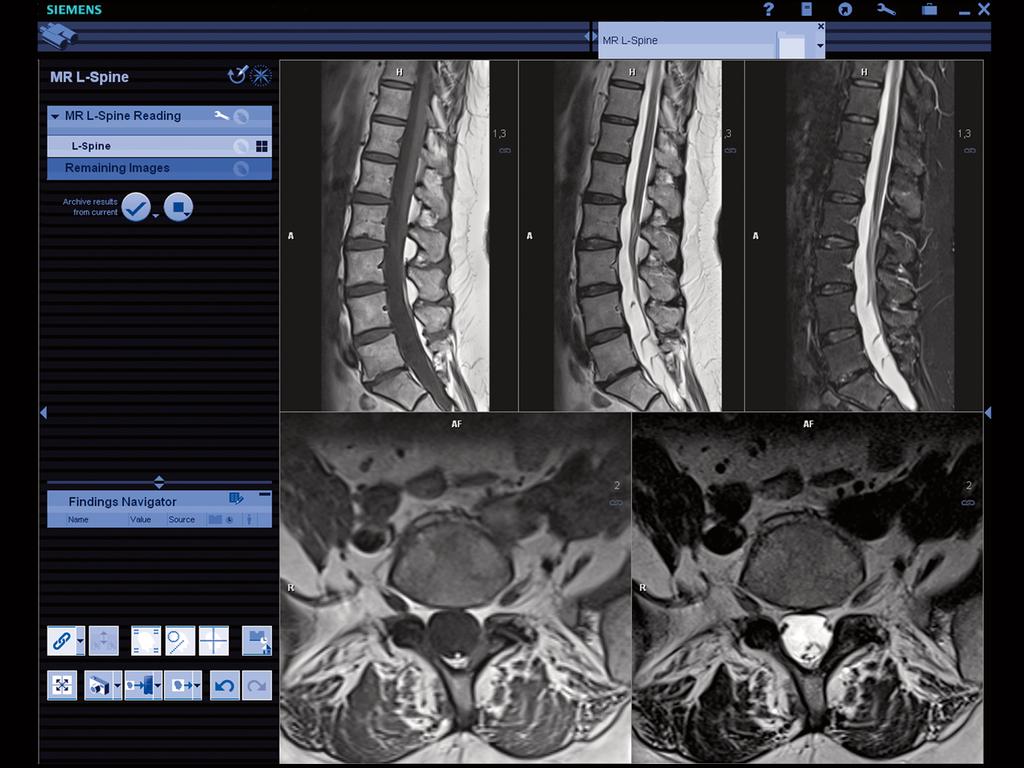Open the dropdown arrow on the MR L-Spine tab
1024x768 pixels.
coord(820,46)
